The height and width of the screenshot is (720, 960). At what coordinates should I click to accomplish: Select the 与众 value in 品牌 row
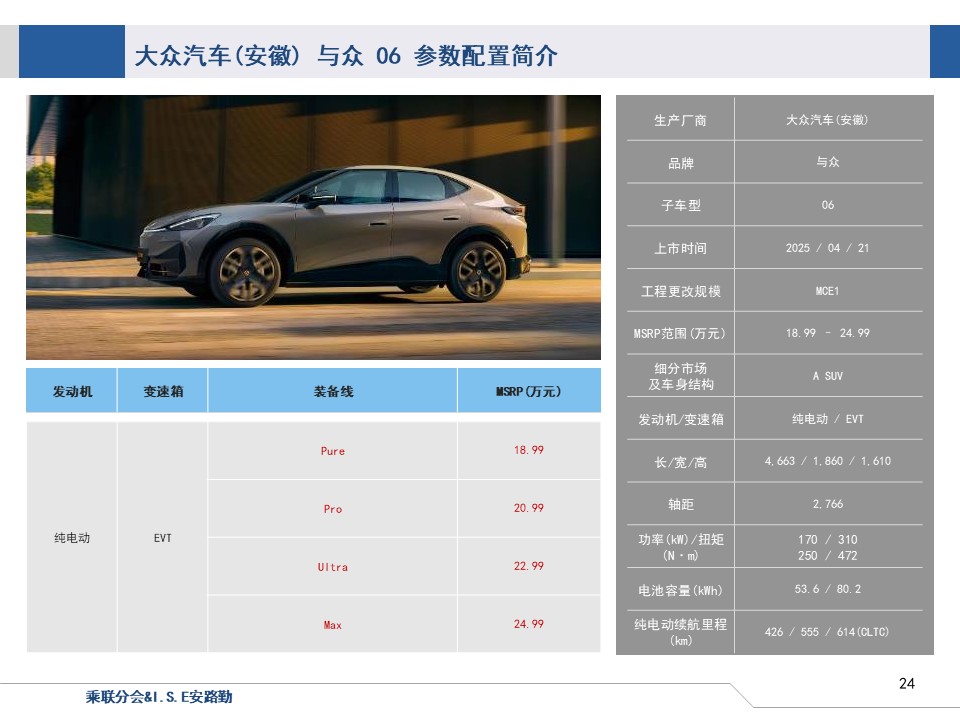coord(828,162)
